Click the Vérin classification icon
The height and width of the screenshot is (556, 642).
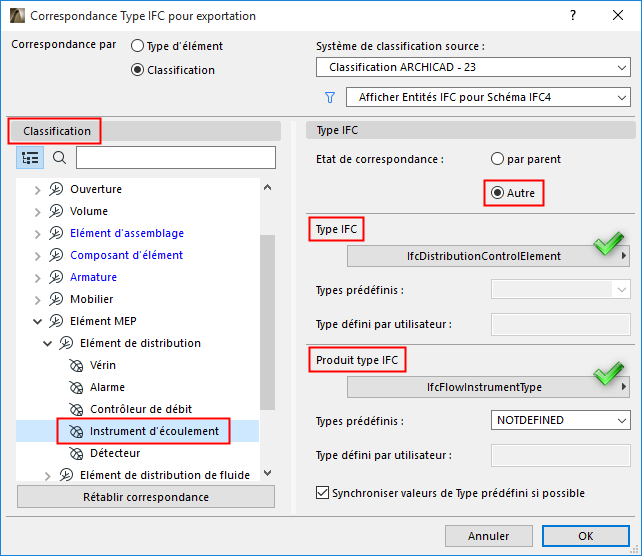pos(75,365)
